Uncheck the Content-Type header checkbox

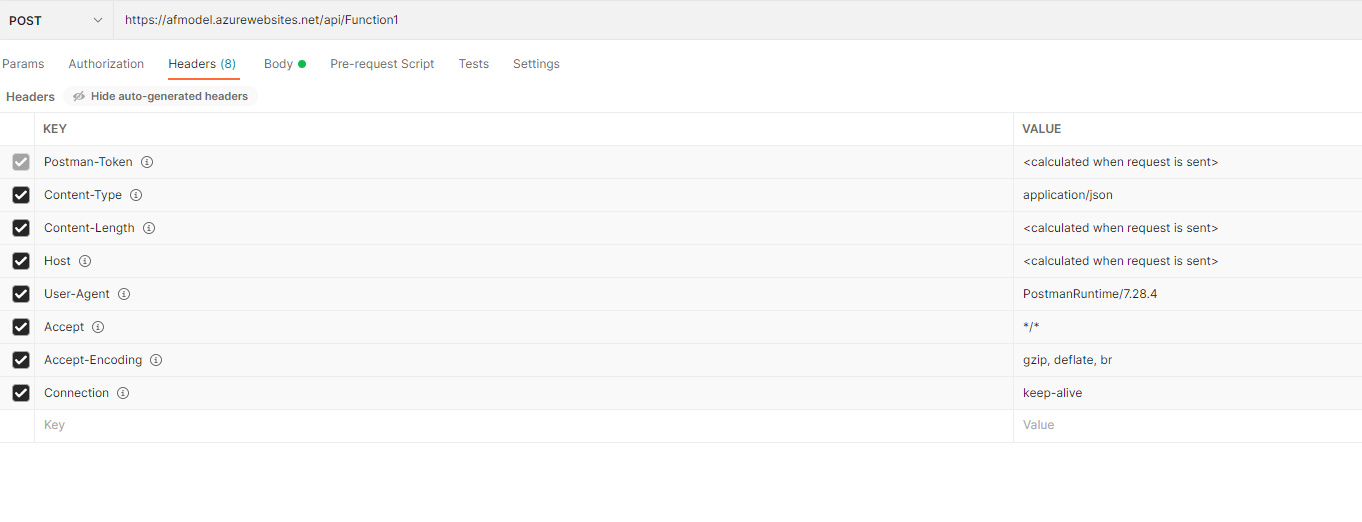(21, 195)
